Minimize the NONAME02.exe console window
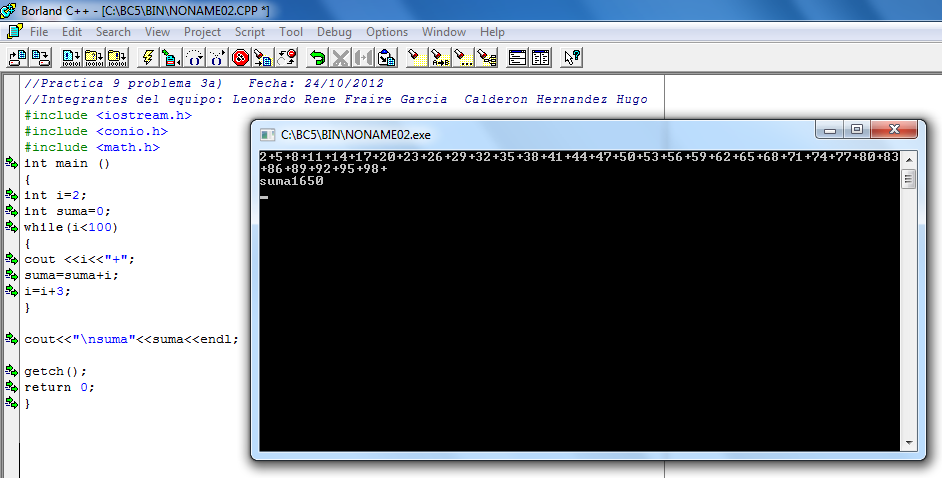This screenshot has width=942, height=484. [x=830, y=130]
